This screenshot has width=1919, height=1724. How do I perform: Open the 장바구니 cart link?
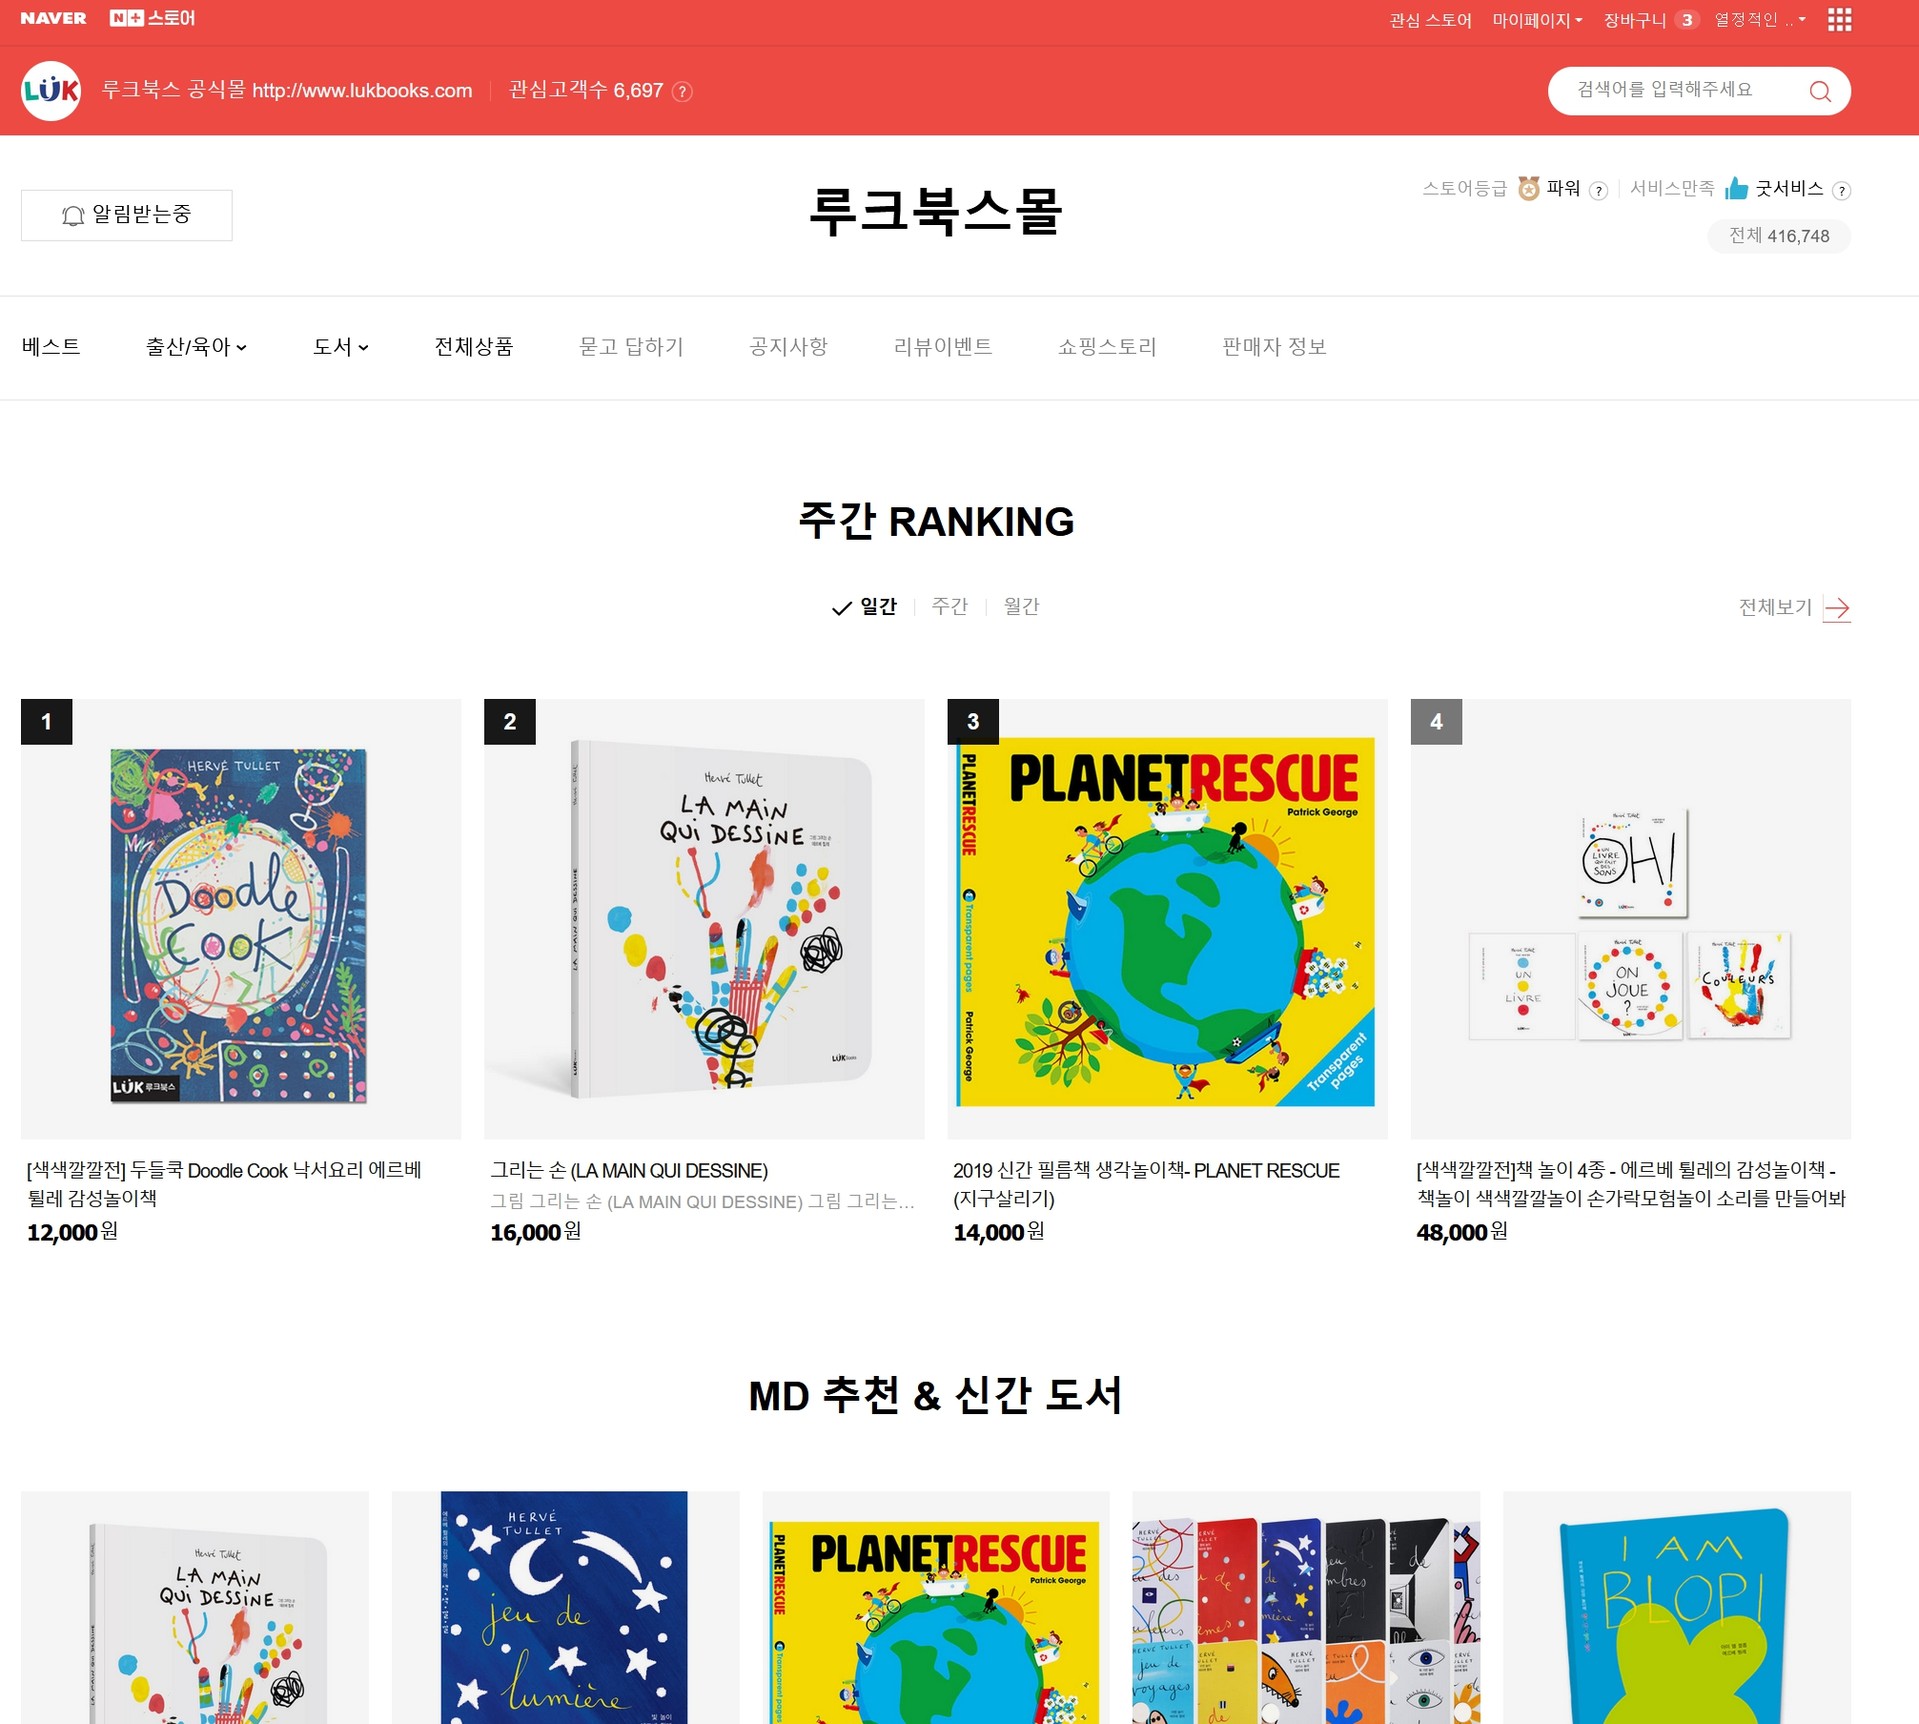click(1650, 20)
